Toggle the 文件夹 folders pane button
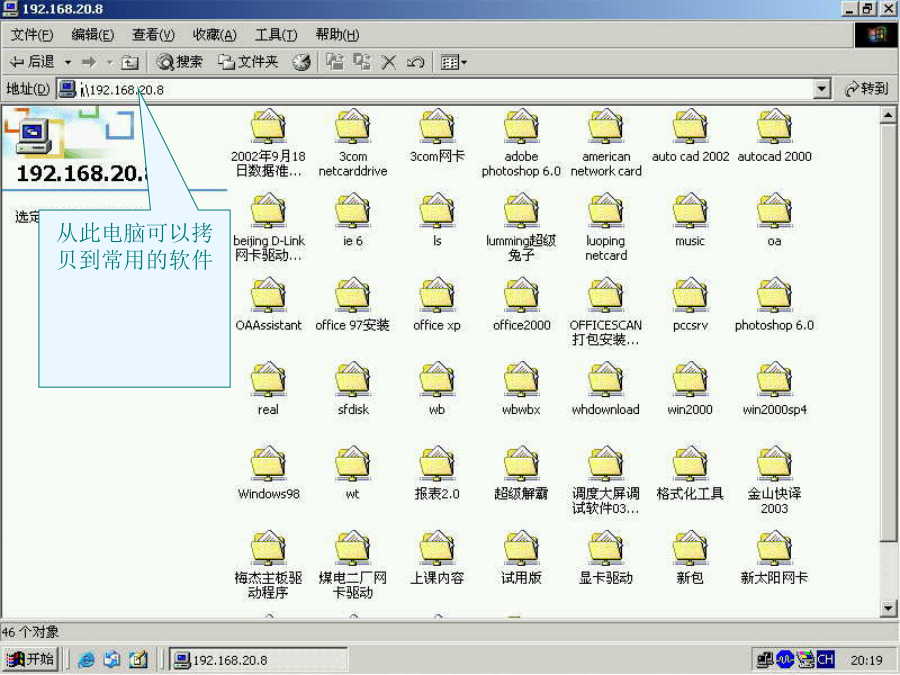900x675 pixels. [248, 62]
